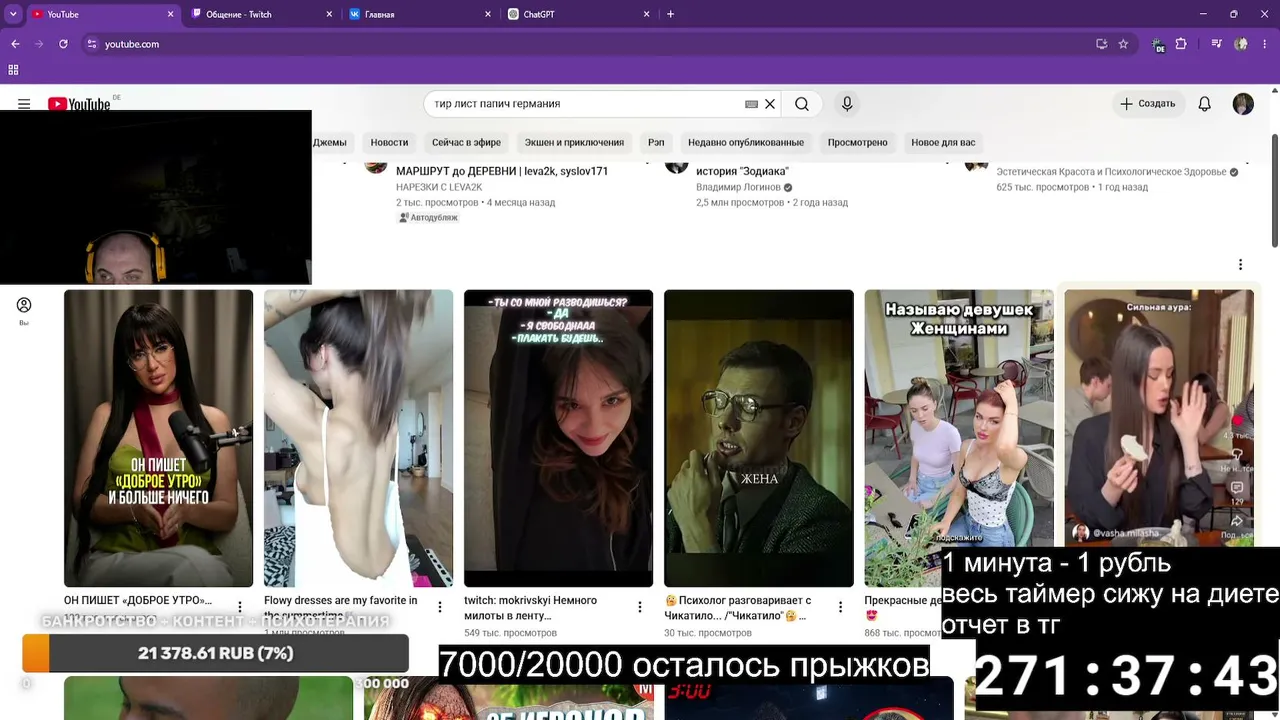Install app icon in address bar
The height and width of the screenshot is (720, 1280).
(x=1101, y=44)
